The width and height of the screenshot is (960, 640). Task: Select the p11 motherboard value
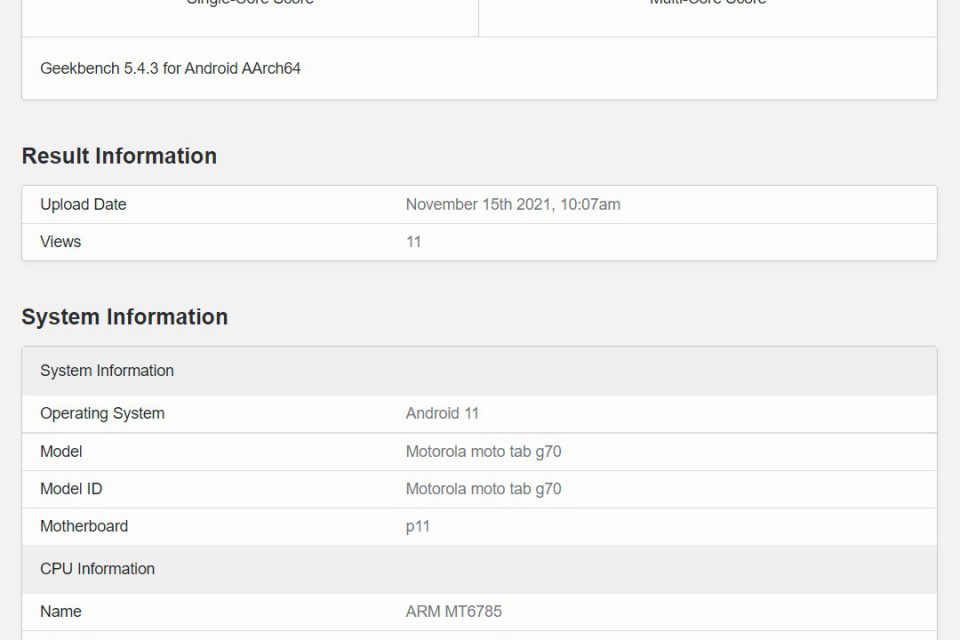click(417, 526)
